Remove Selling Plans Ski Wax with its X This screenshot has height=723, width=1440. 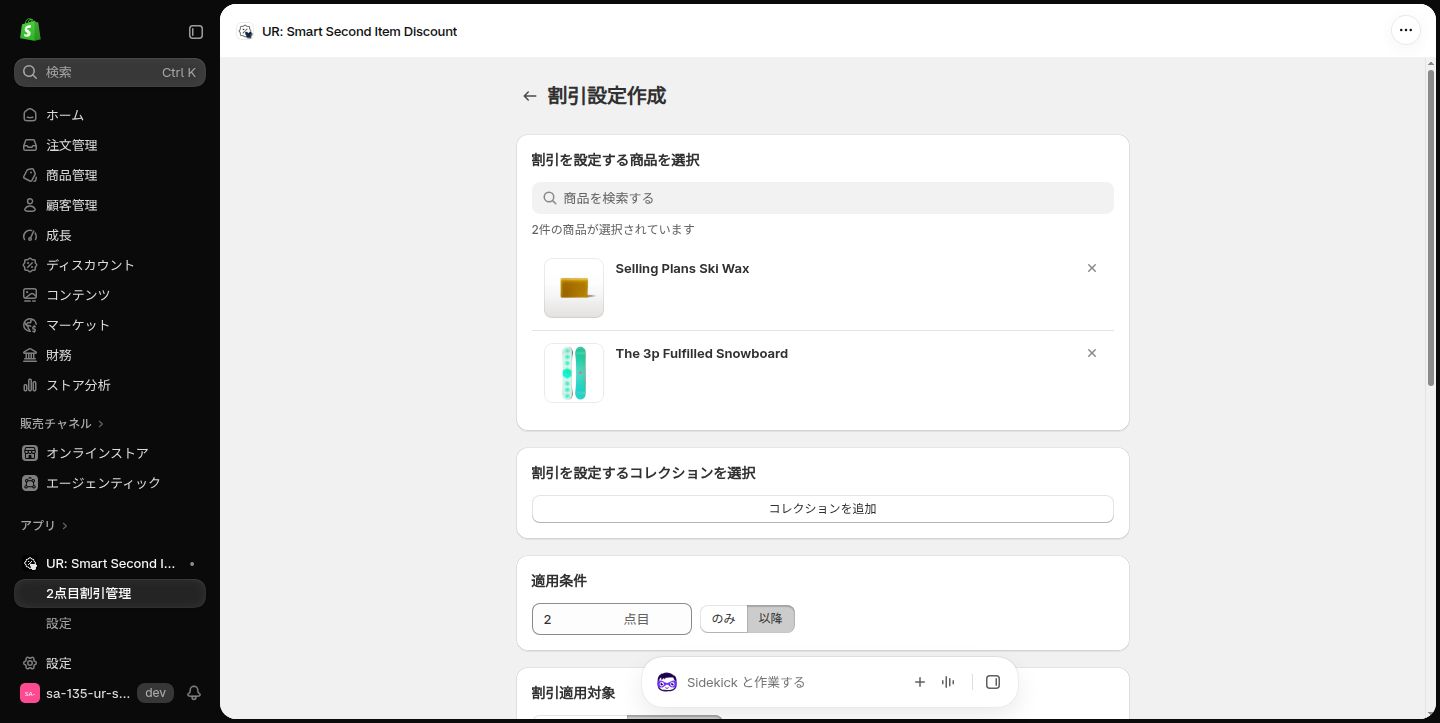coord(1092,268)
